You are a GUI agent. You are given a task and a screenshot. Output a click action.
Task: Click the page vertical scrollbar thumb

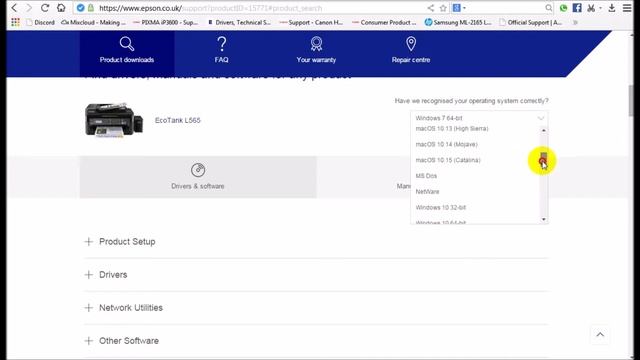(x=631, y=100)
